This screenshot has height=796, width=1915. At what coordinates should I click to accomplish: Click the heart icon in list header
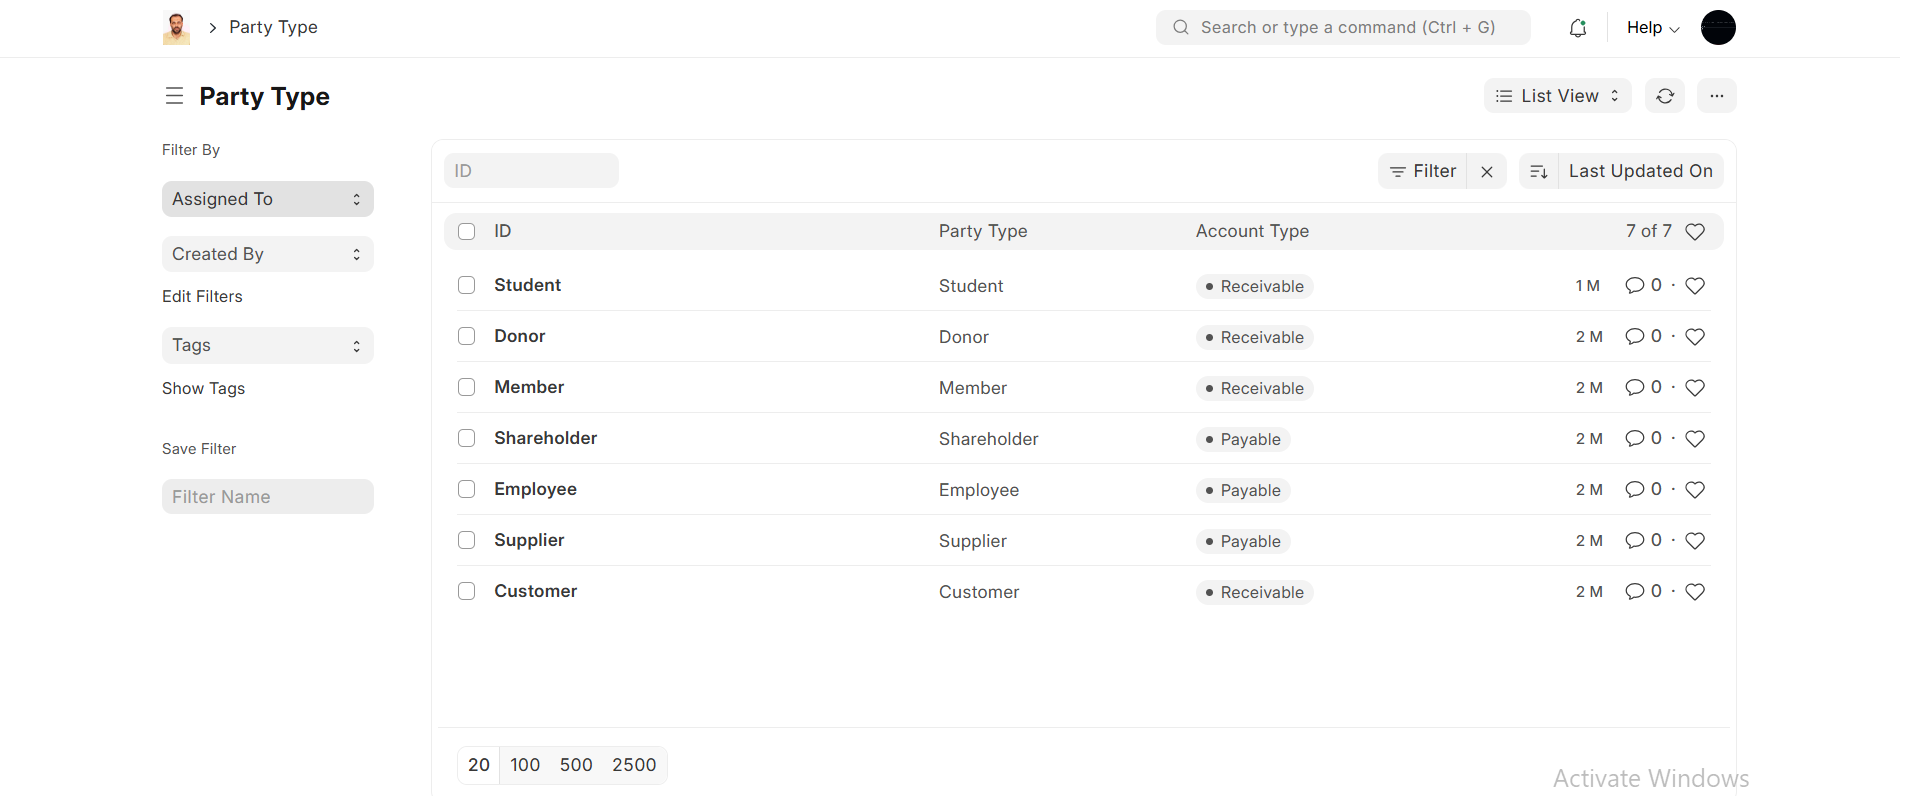tap(1695, 232)
